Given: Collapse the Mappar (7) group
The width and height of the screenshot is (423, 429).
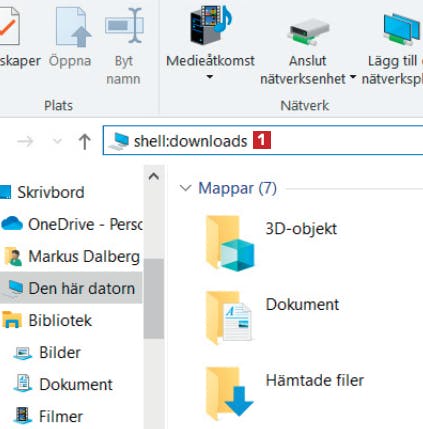Looking at the screenshot, I should coord(185,188).
